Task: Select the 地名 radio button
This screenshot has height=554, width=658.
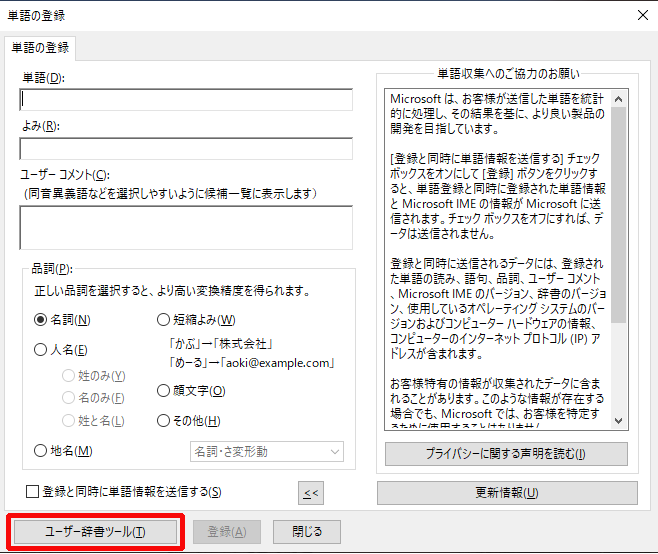Action: click(41, 451)
